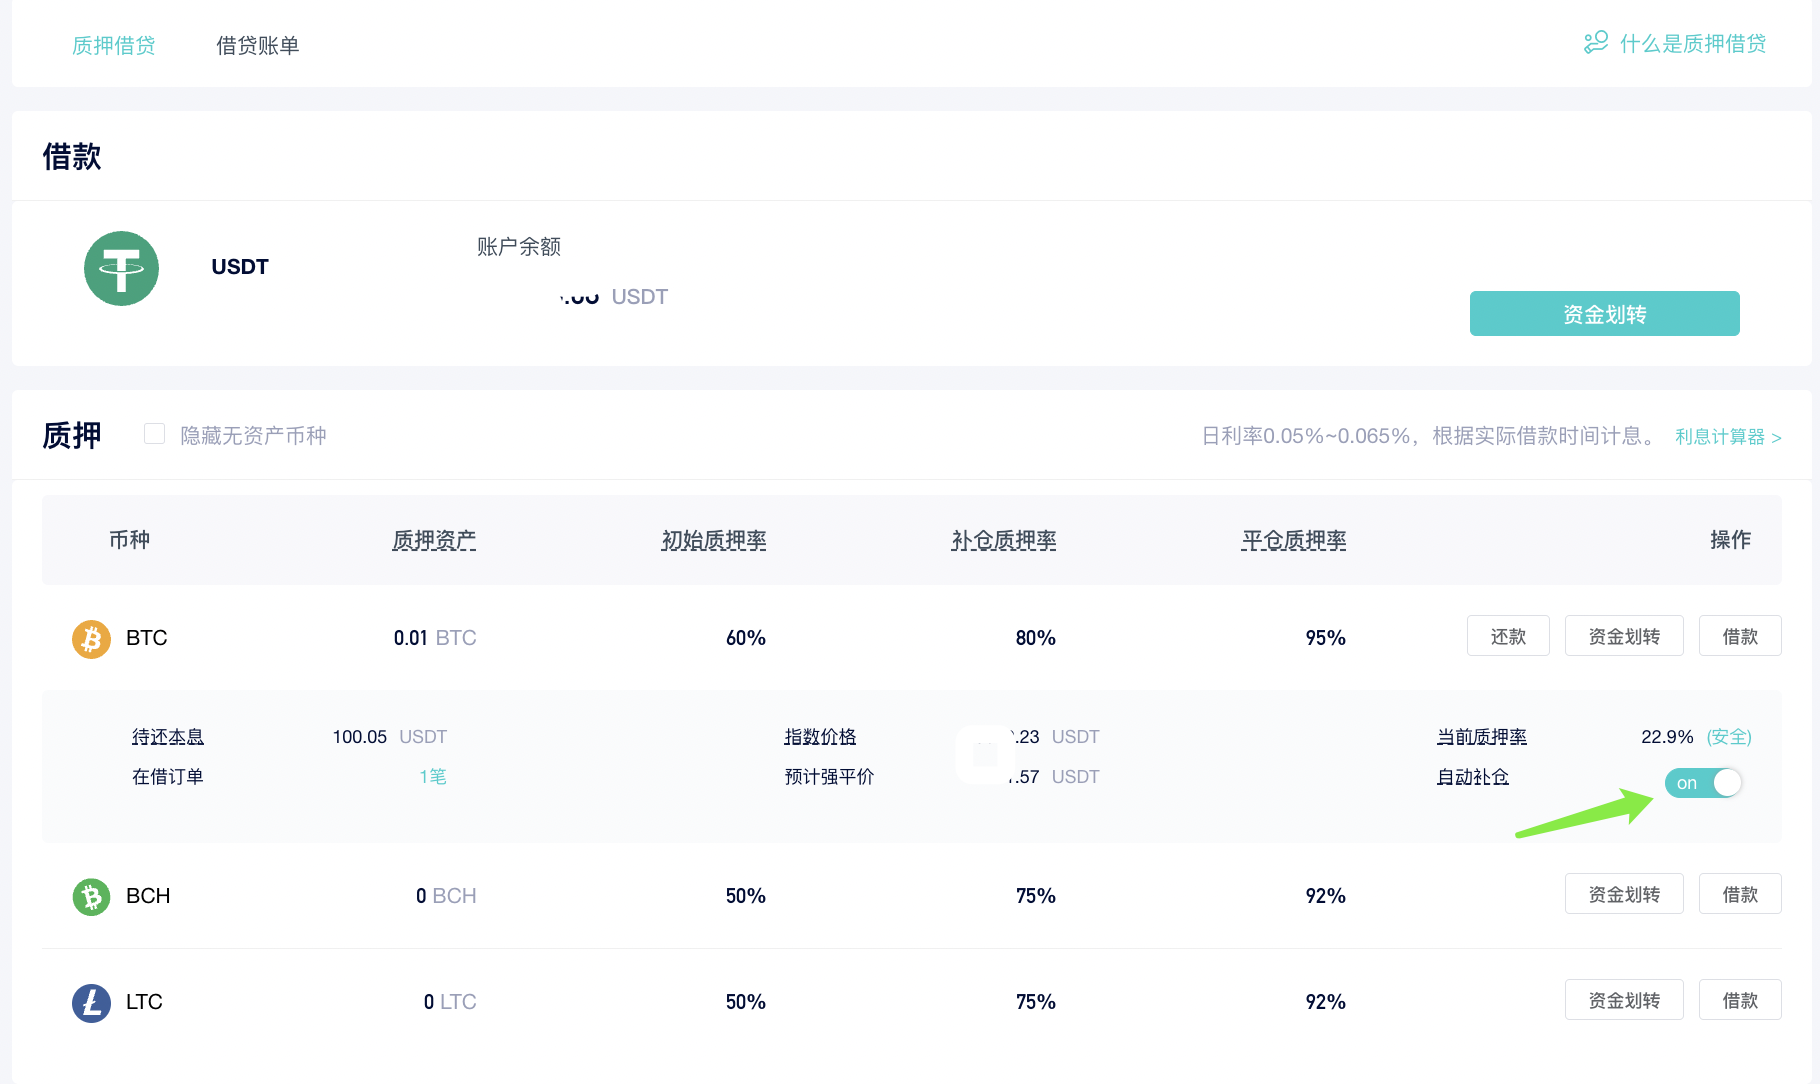Open the 什么是质押借贷 link
1820x1084 pixels.
point(1693,43)
